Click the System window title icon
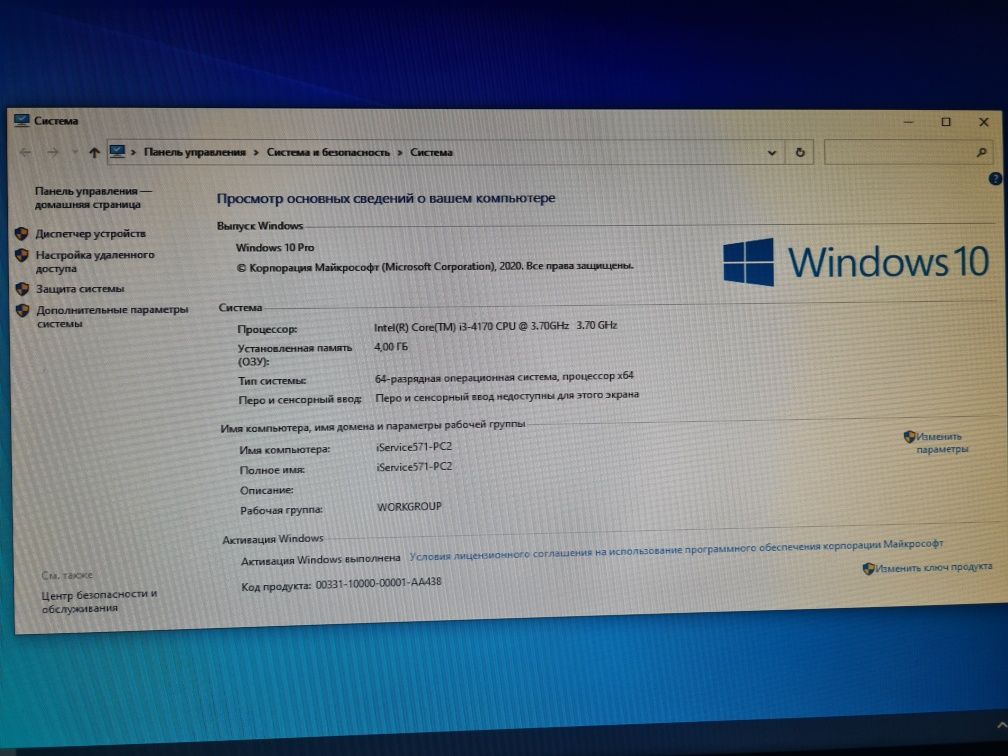Viewport: 1008px width, 756px height. (22, 120)
